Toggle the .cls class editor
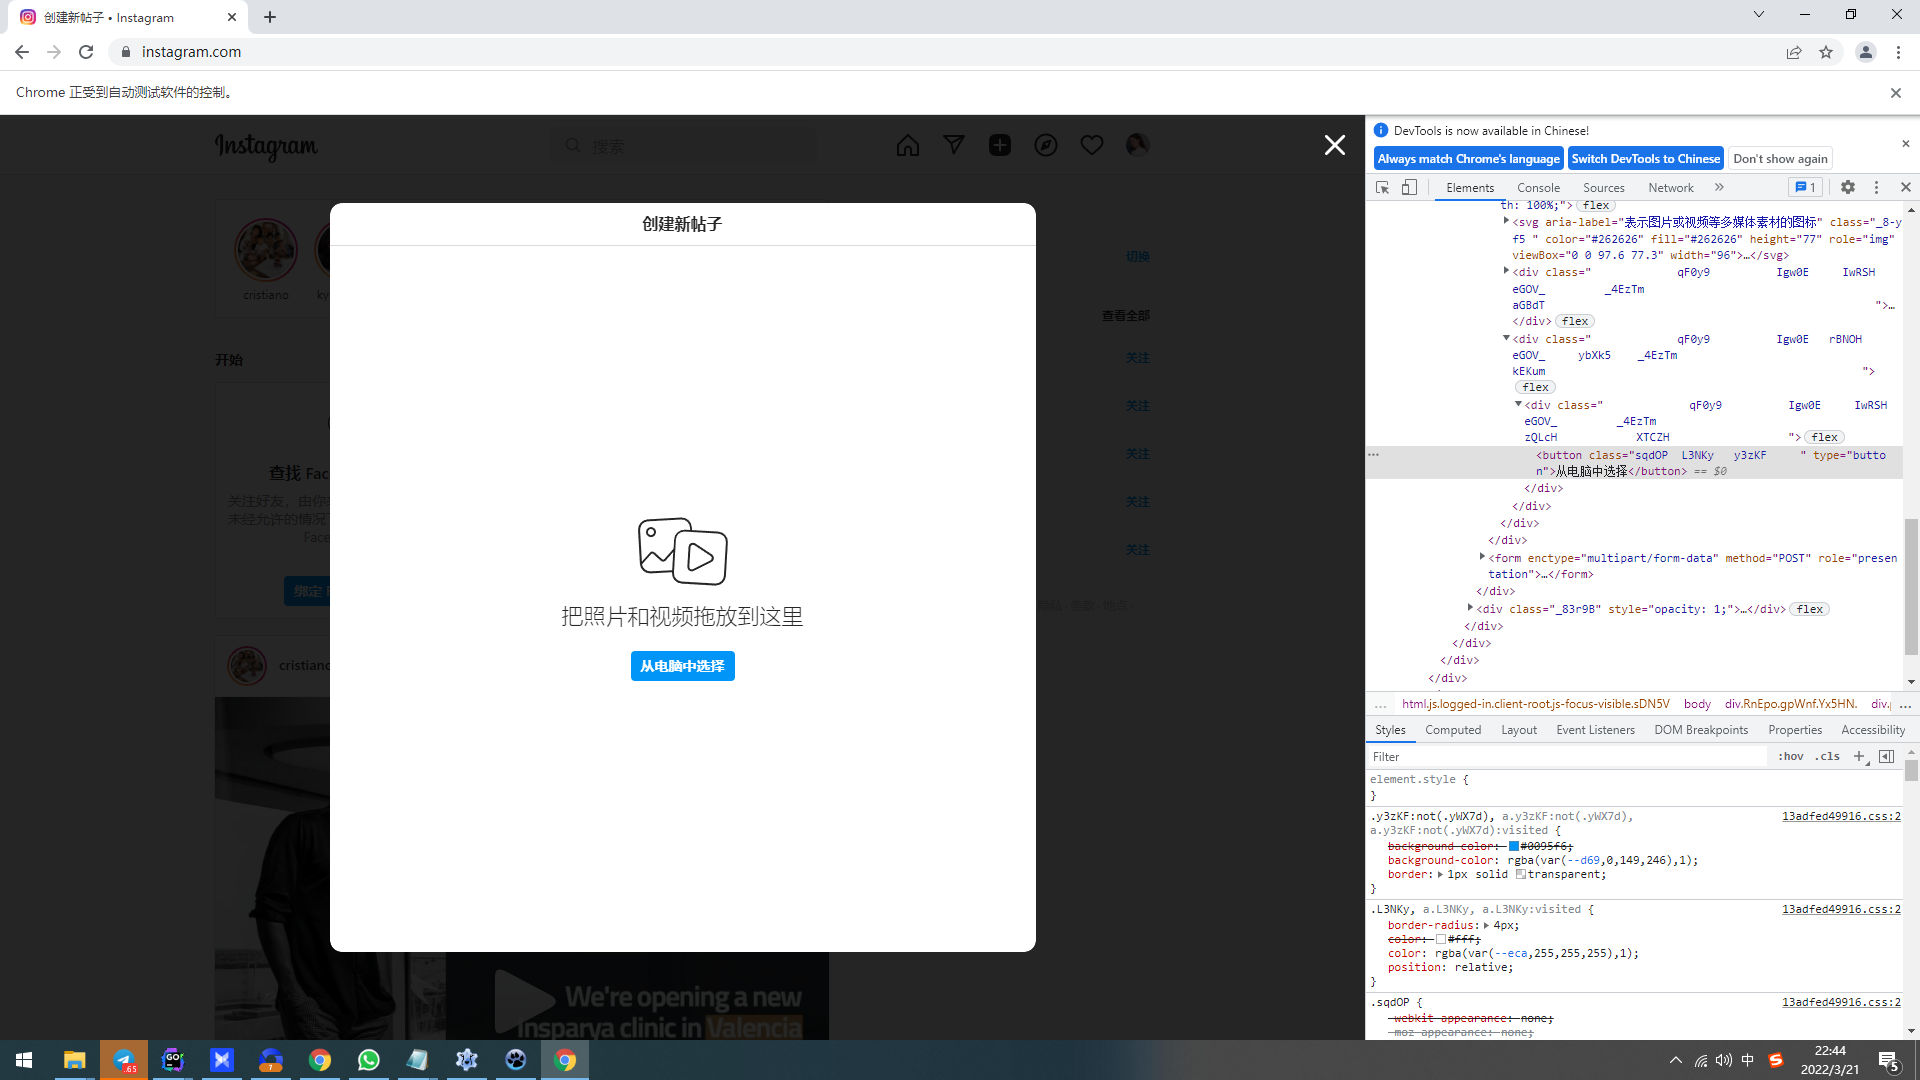The image size is (1920, 1080). click(1828, 757)
